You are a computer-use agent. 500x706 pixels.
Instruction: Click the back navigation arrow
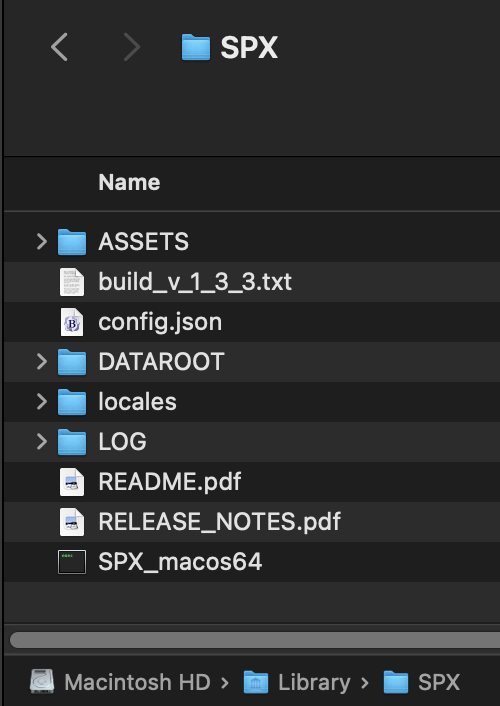click(59, 47)
